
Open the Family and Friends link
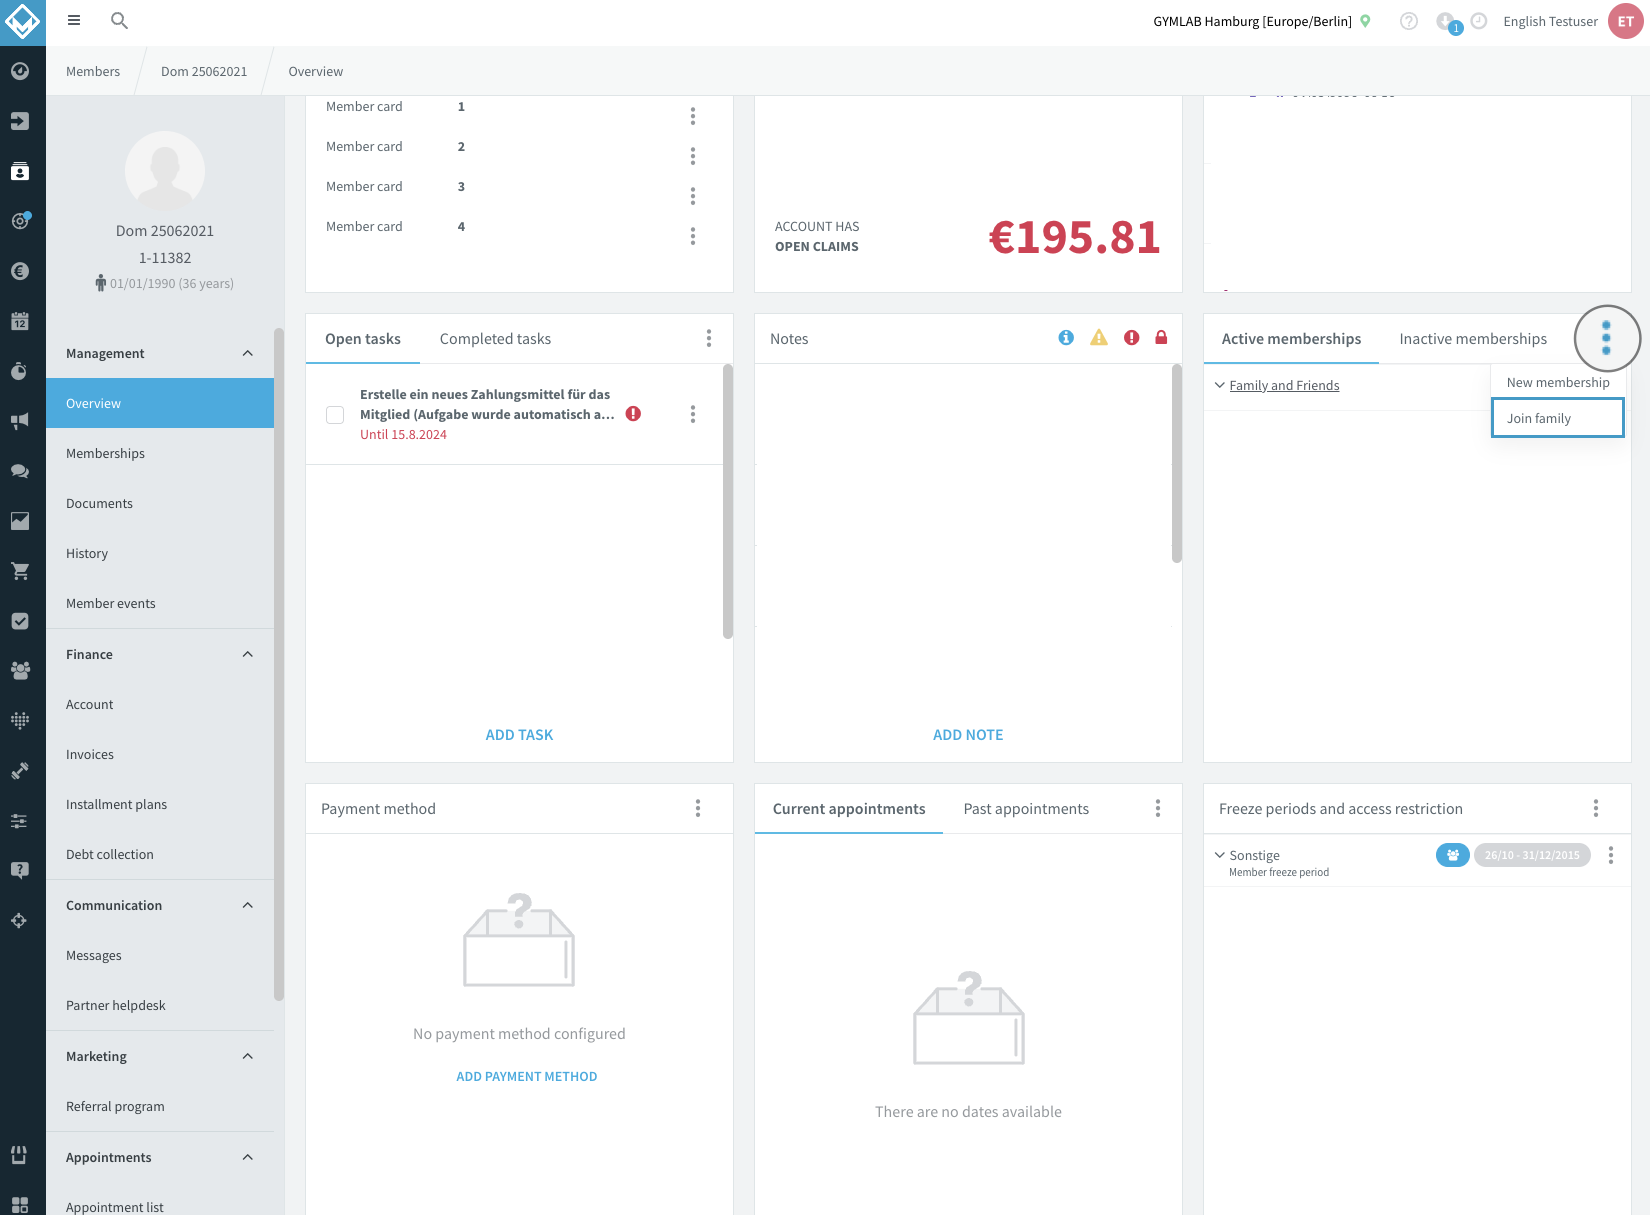pyautogui.click(x=1284, y=385)
